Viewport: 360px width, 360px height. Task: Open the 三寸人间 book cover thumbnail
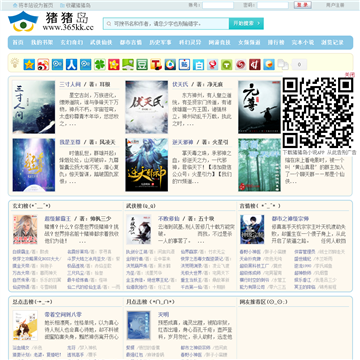point(34,107)
